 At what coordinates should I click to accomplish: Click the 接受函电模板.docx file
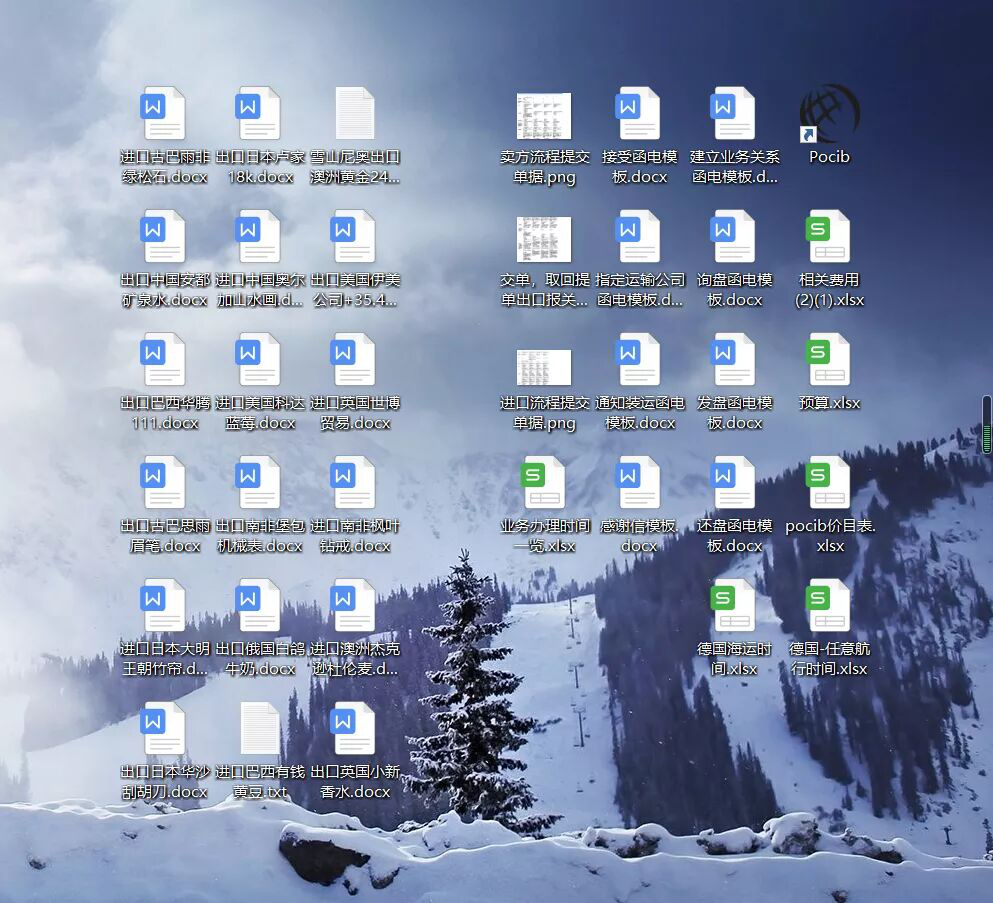coord(639,114)
